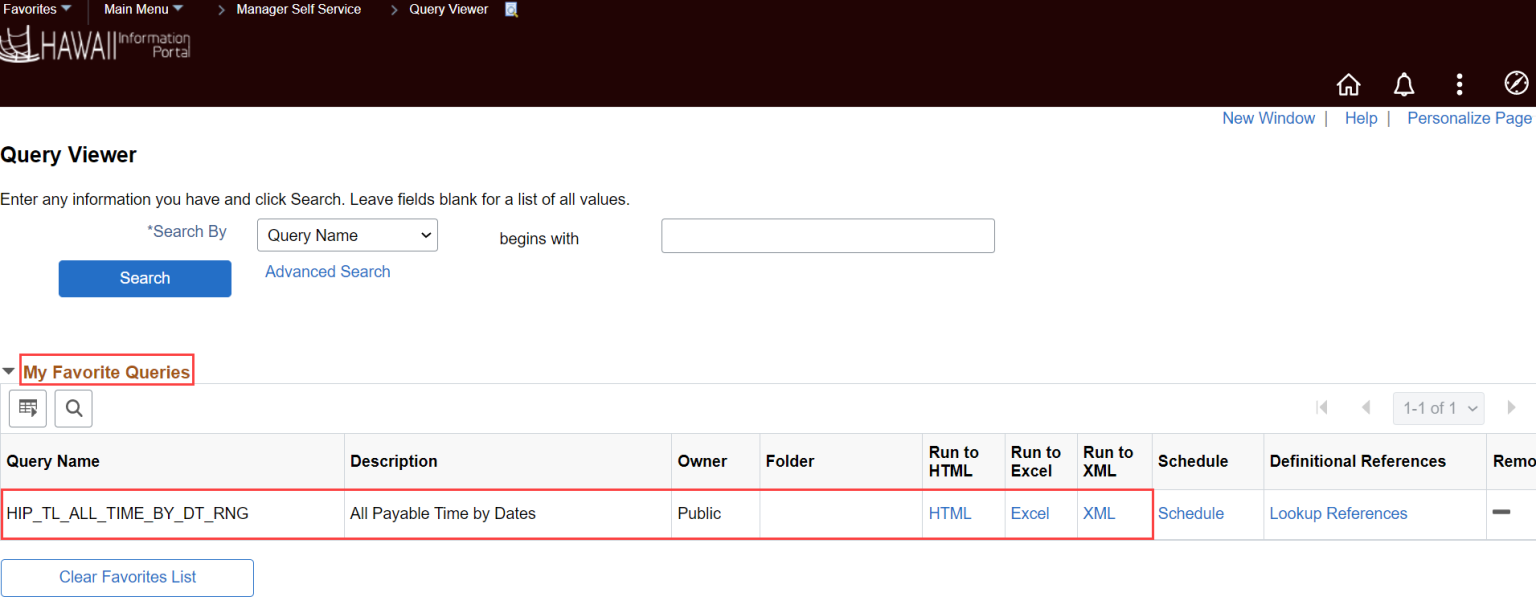
Task: Open the NavBar compass icon
Action: coord(1515,84)
